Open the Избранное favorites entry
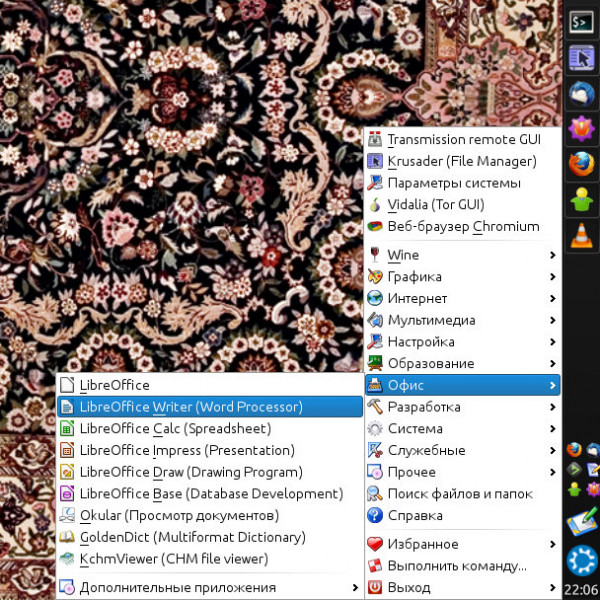 click(462, 544)
